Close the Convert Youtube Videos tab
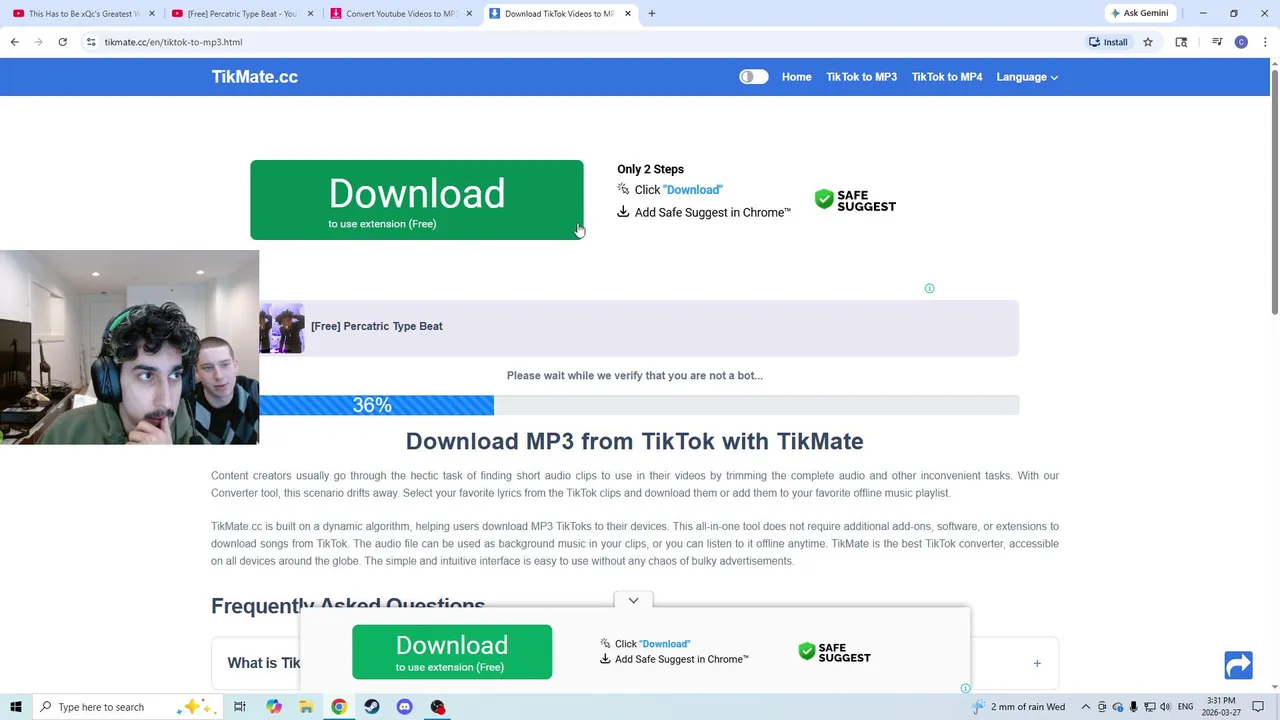The height and width of the screenshot is (720, 1280). [469, 14]
